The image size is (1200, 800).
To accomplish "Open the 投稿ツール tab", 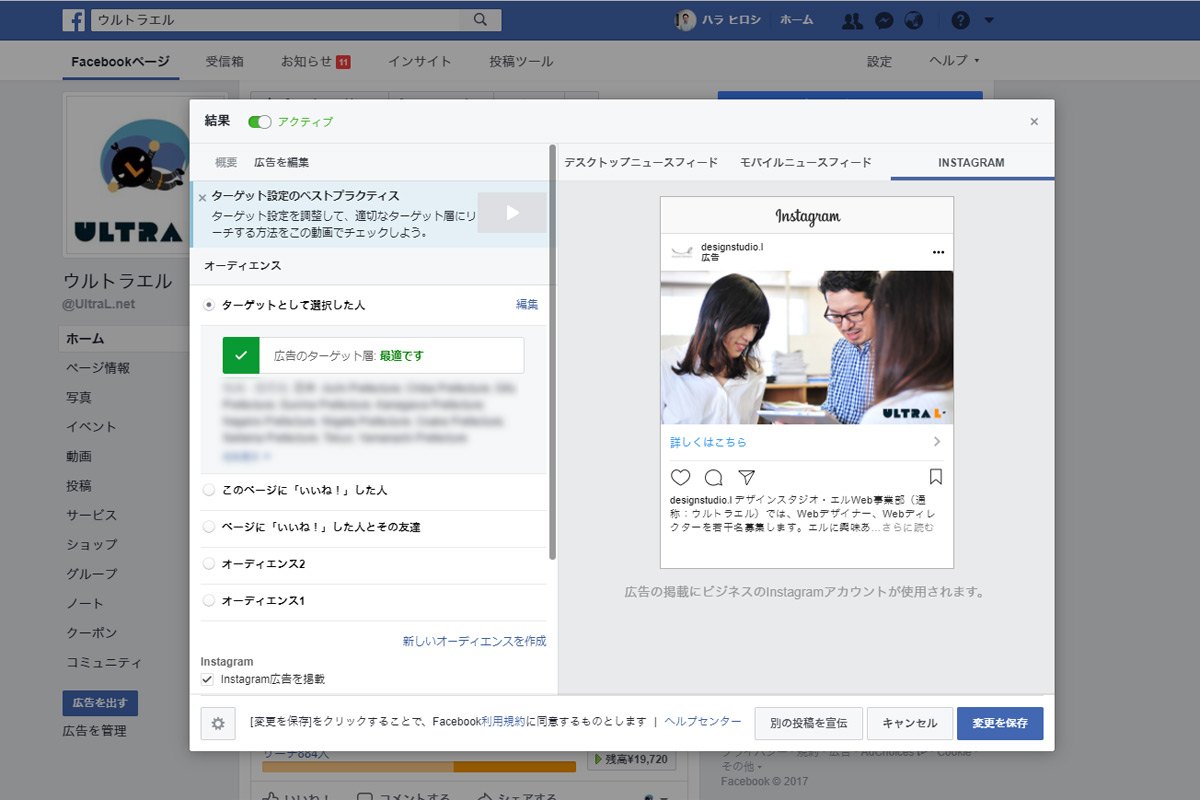I will point(521,61).
